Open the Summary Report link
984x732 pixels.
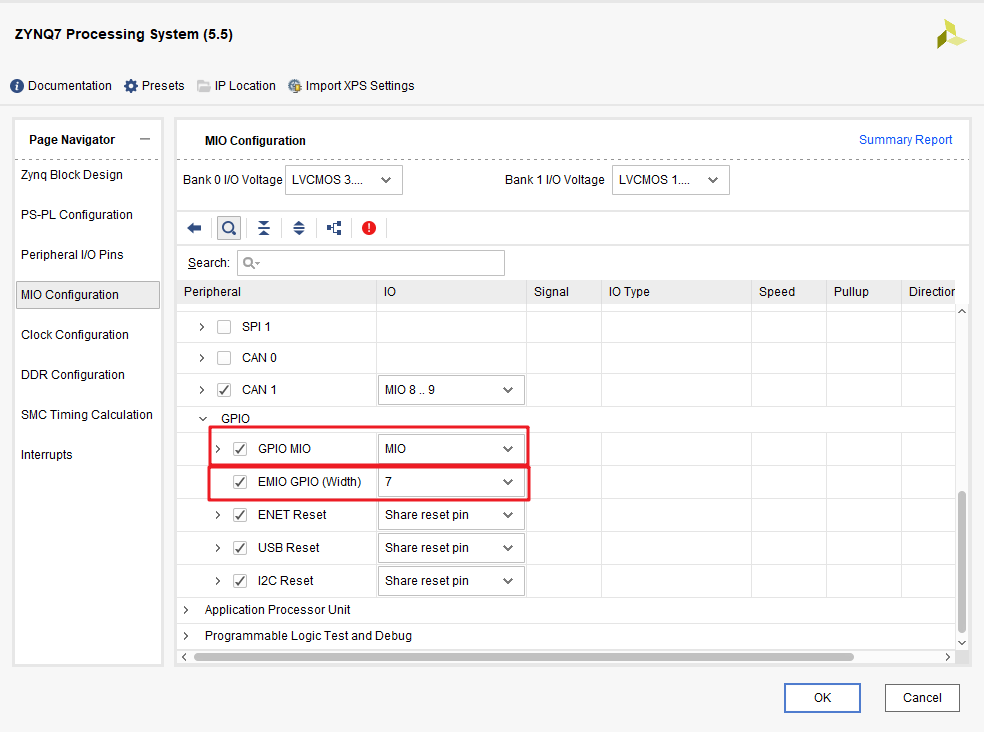tap(905, 140)
